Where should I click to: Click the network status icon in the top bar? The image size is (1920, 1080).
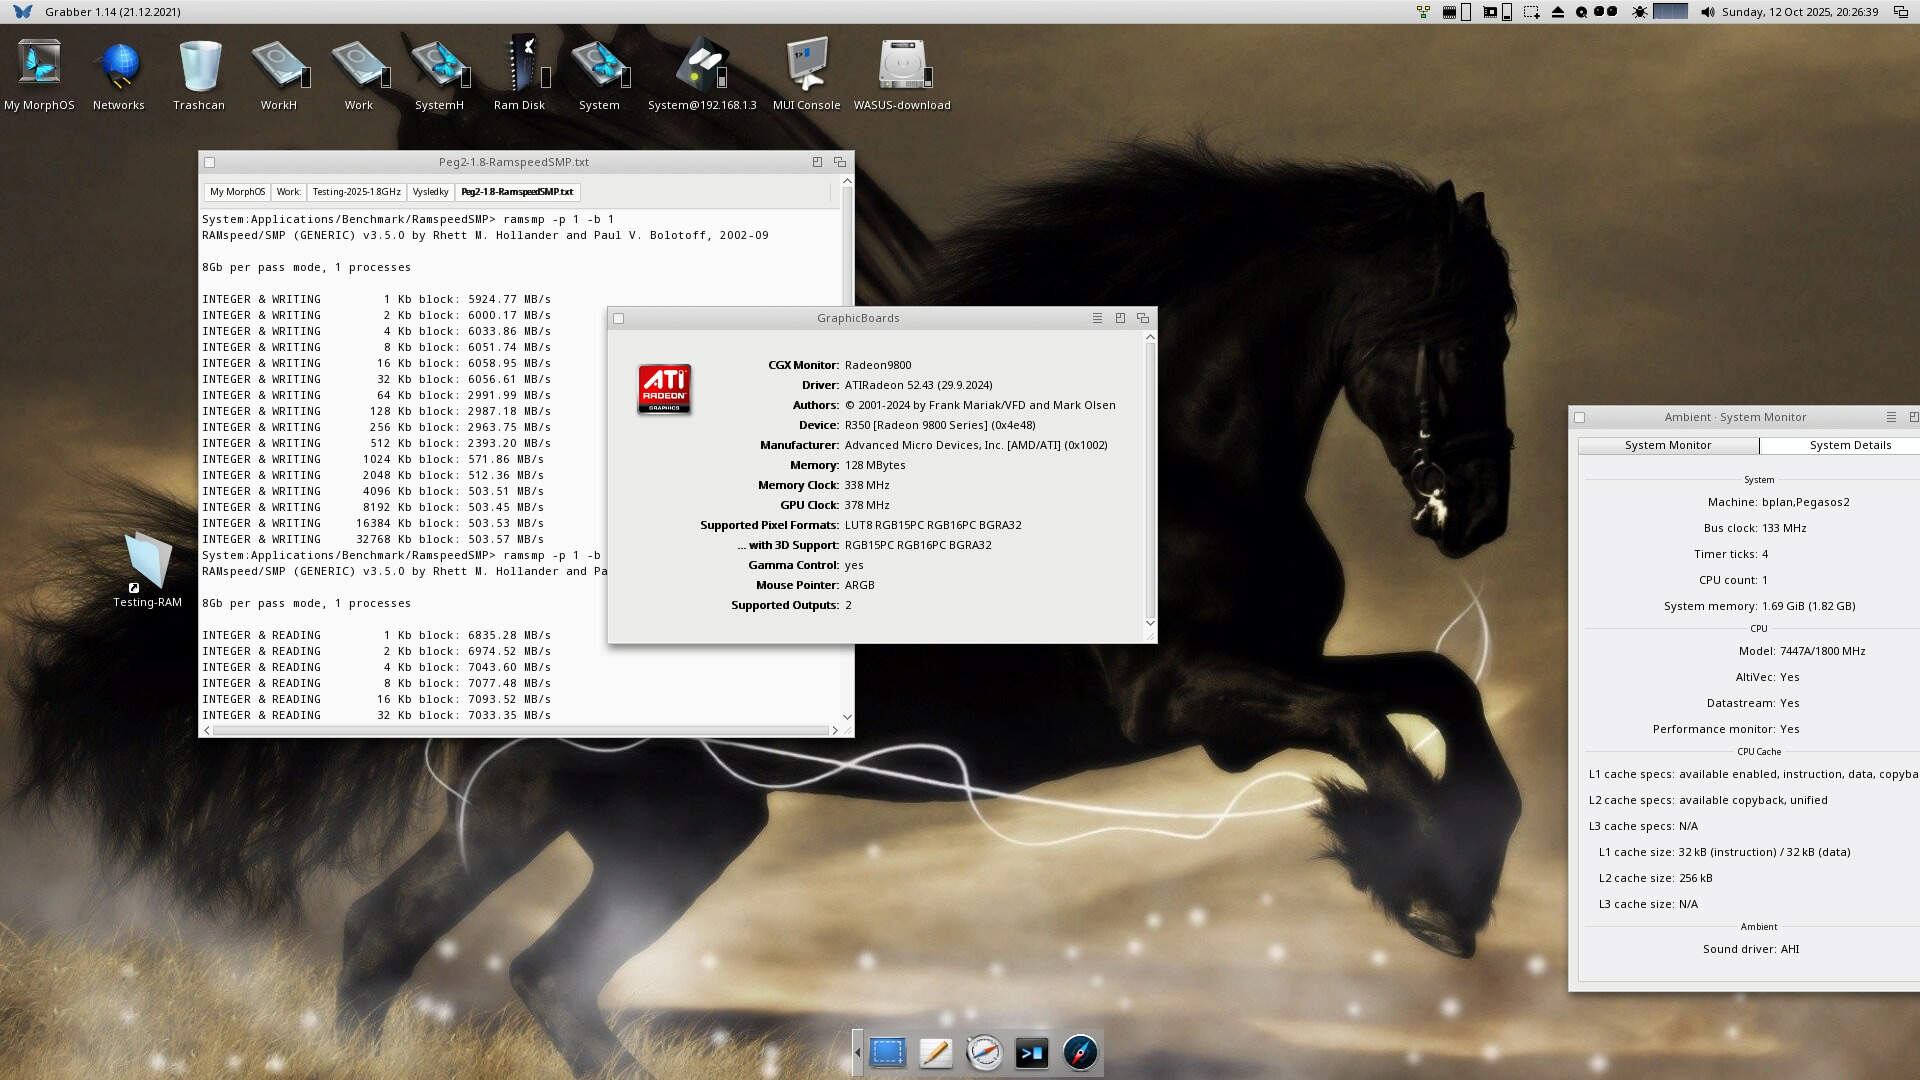click(1423, 12)
